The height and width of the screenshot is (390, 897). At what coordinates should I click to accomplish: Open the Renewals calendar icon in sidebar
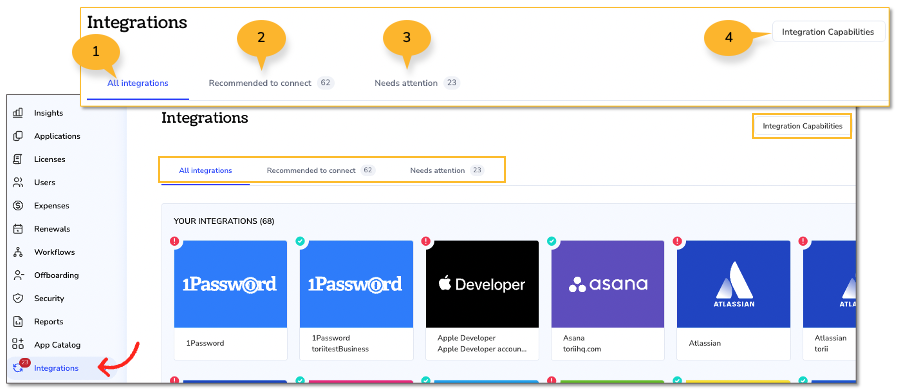click(x=18, y=229)
